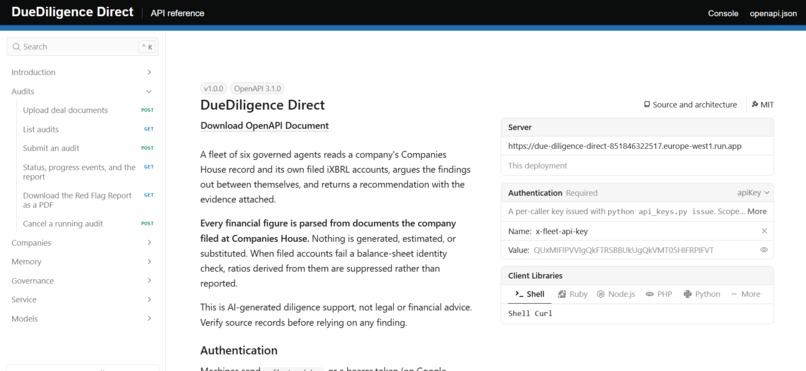Click Download OpenAPI Document link
806x371 pixels.
click(264, 125)
